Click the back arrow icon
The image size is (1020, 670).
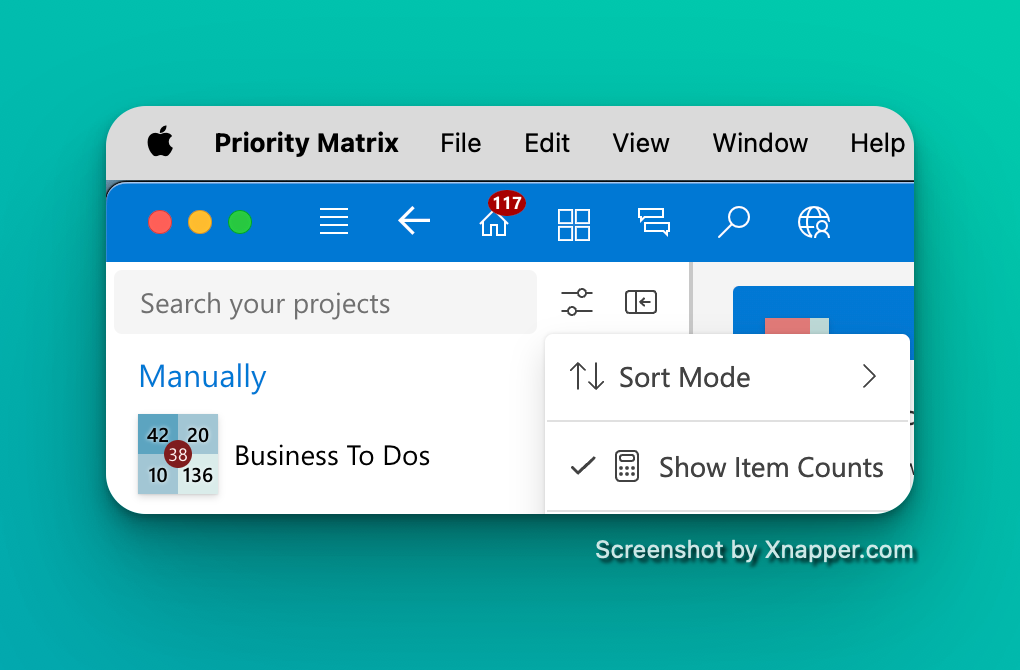[414, 221]
